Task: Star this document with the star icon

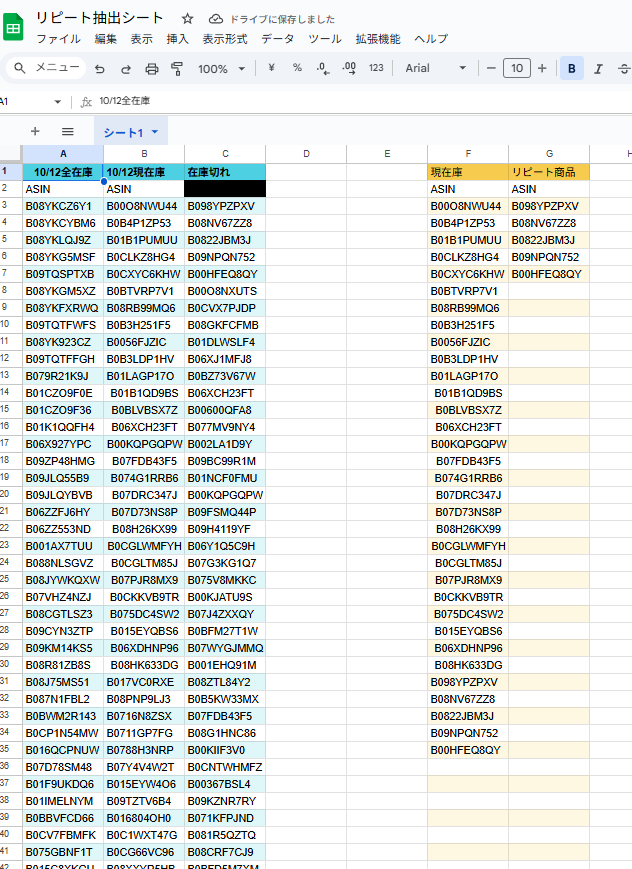Action: pos(188,19)
